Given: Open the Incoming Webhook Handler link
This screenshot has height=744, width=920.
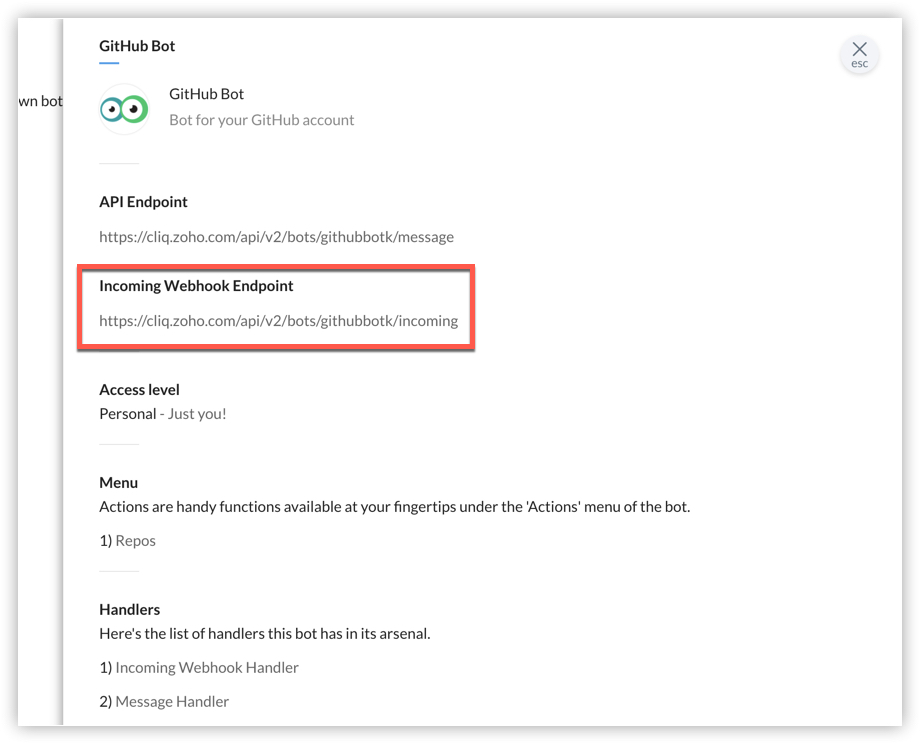Looking at the screenshot, I should 207,667.
